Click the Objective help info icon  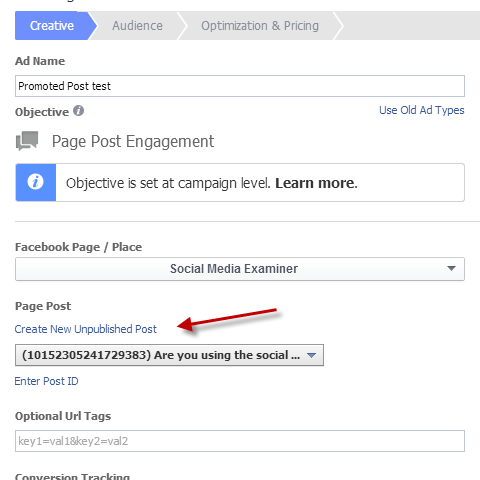coord(79,110)
